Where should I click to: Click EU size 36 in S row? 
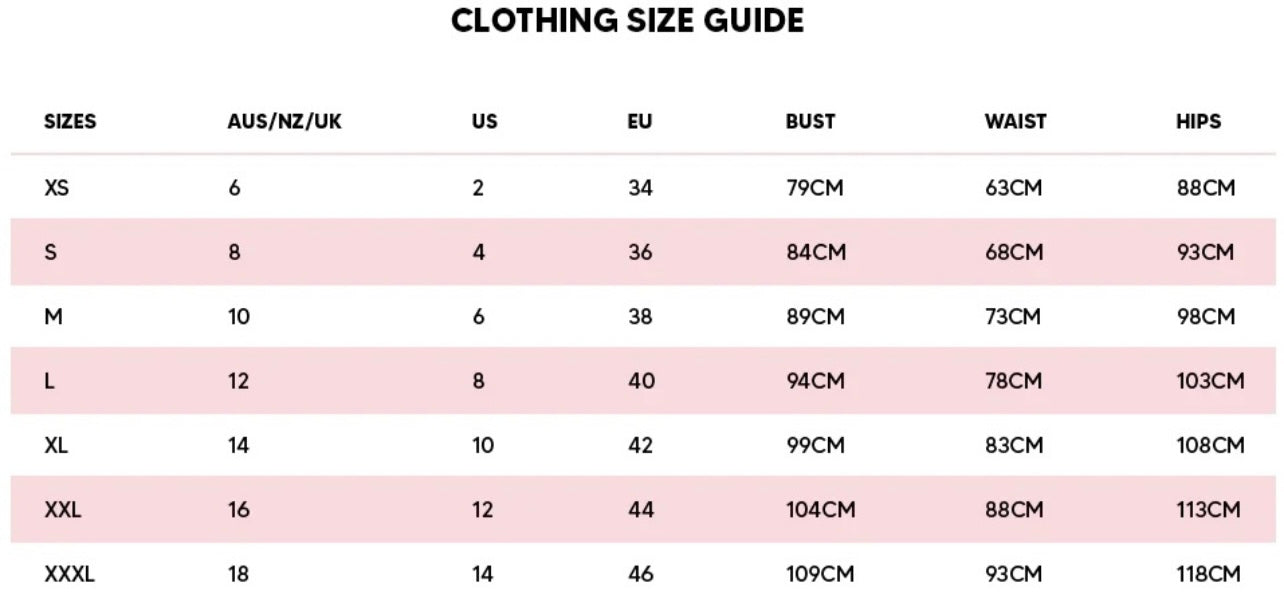(x=640, y=252)
